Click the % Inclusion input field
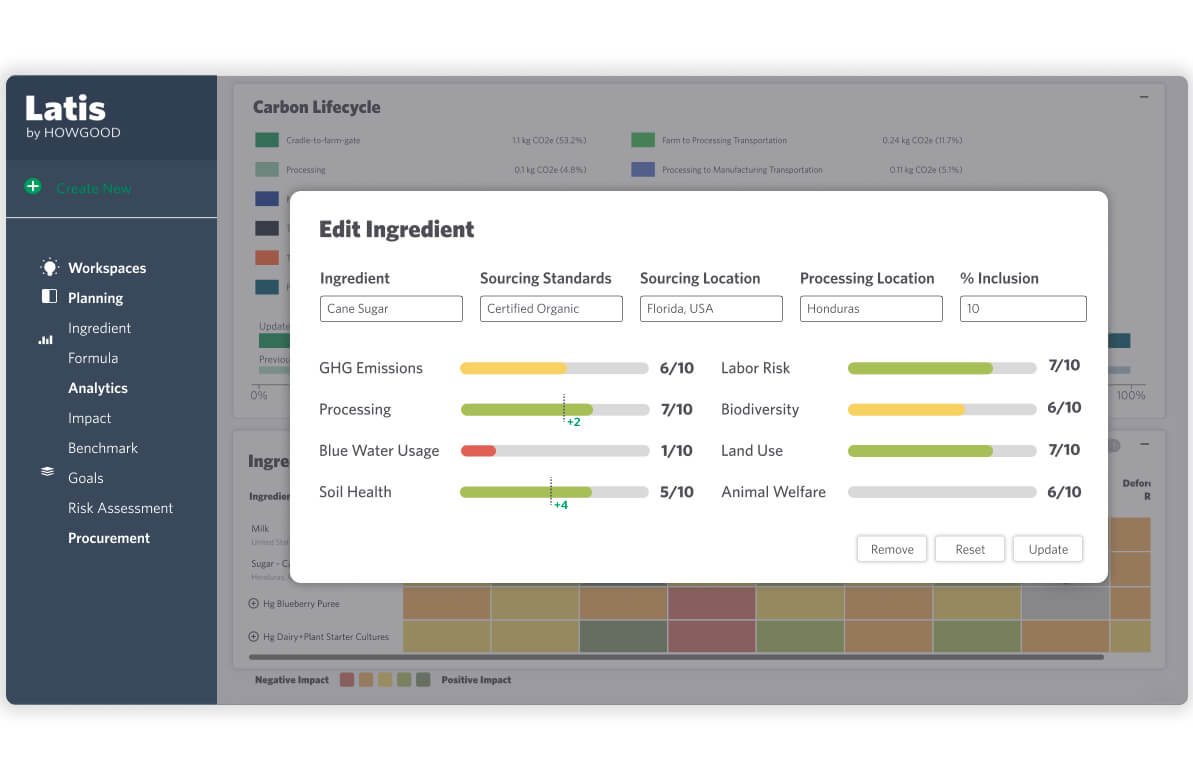The width and height of the screenshot is (1193, 783). (x=1023, y=309)
